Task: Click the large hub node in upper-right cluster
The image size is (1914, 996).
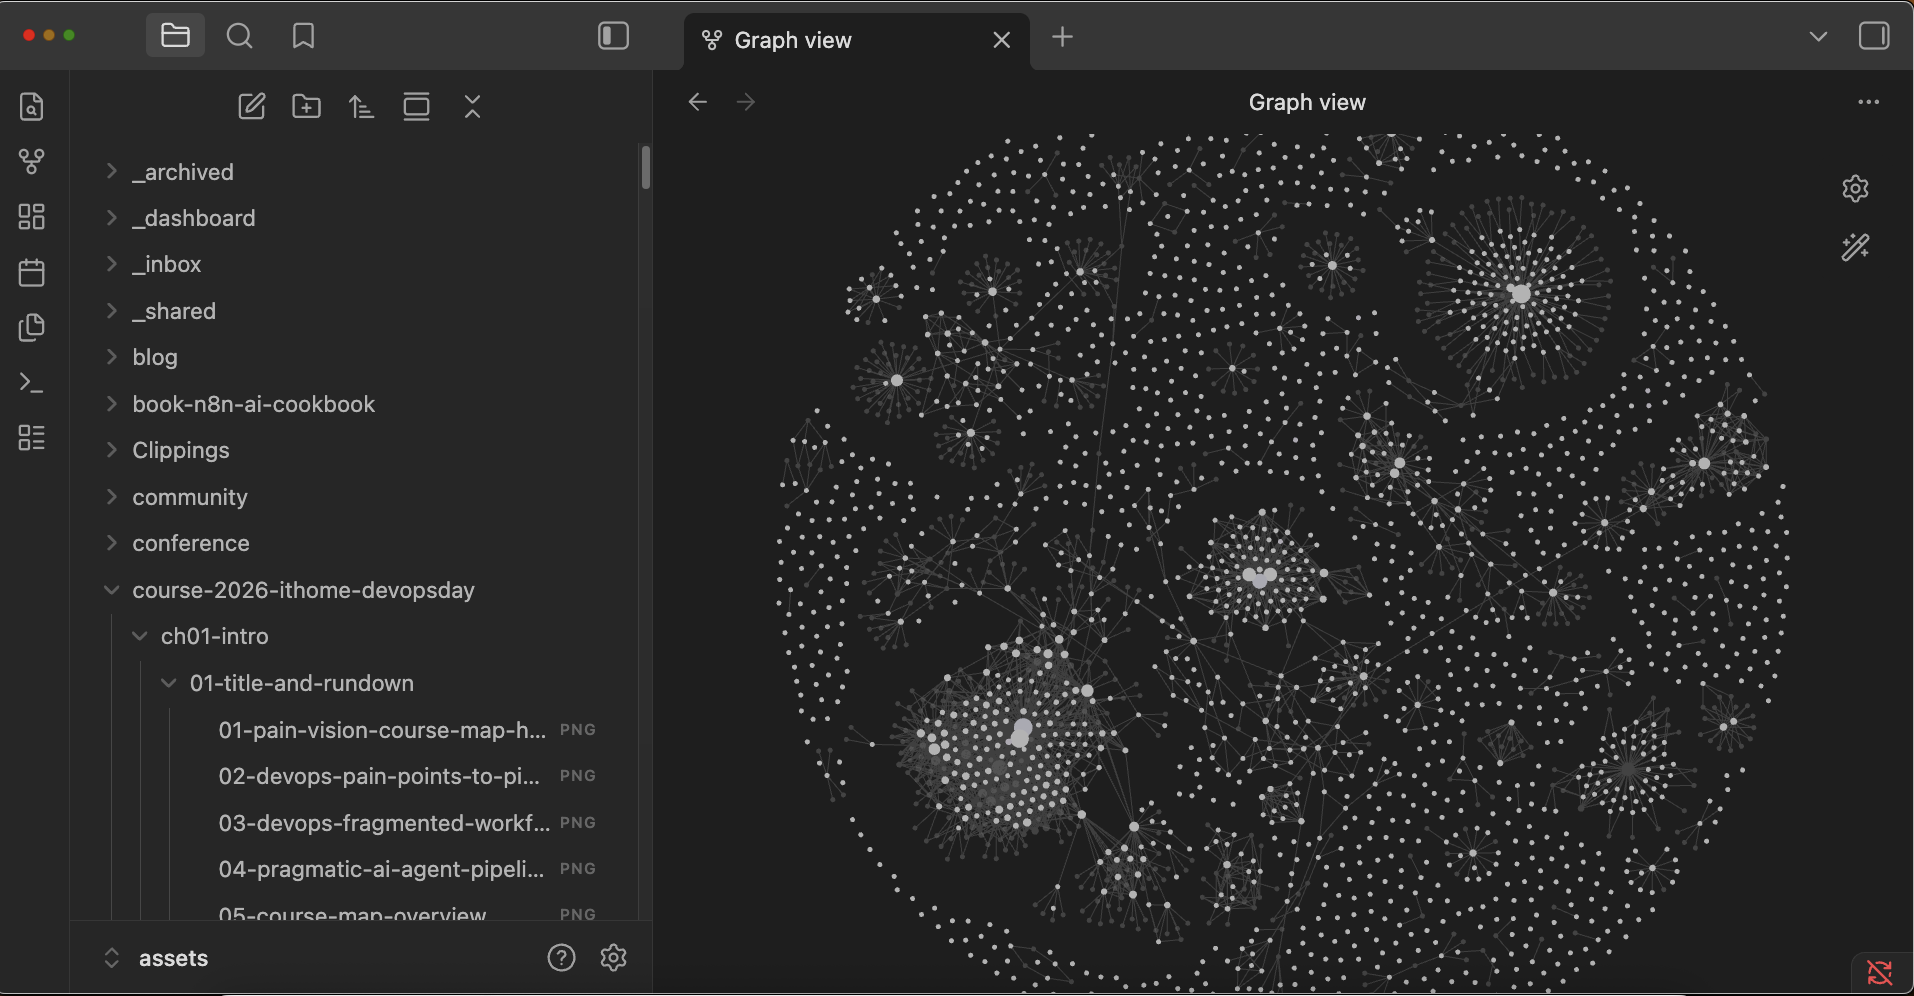Action: click(x=1520, y=293)
